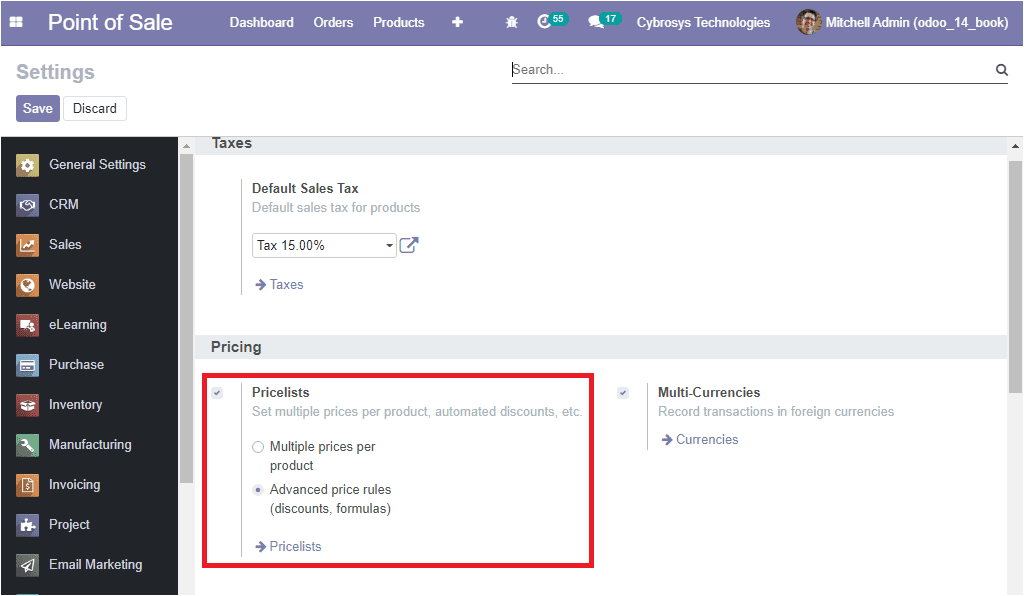Image resolution: width=1024 pixels, height=596 pixels.
Task: Open the messages chat icon with 17 badge
Action: 603,21
